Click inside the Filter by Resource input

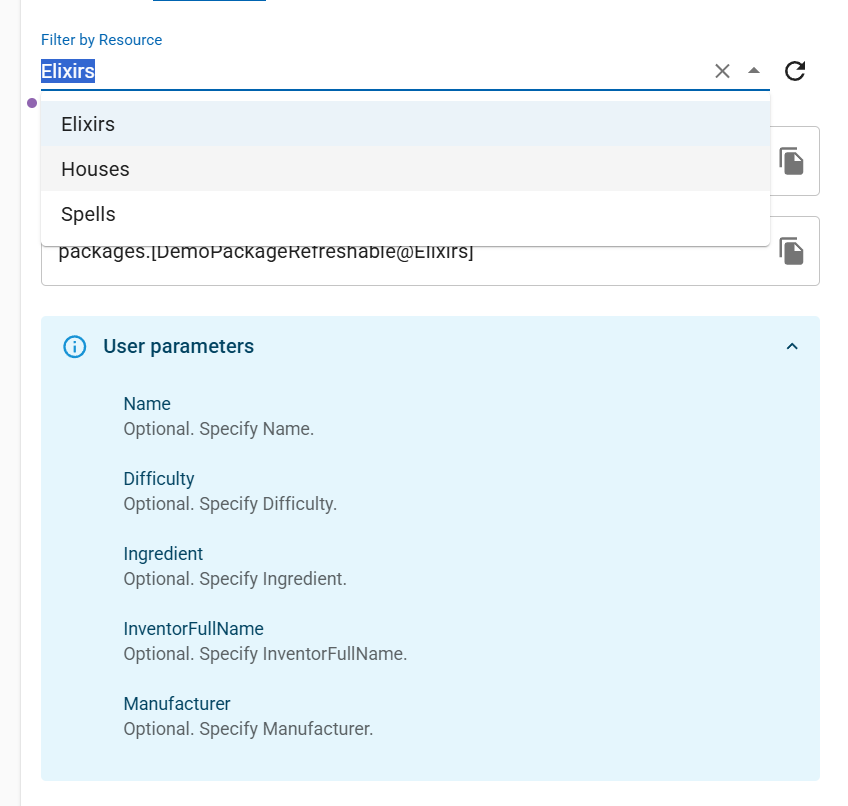pos(370,72)
